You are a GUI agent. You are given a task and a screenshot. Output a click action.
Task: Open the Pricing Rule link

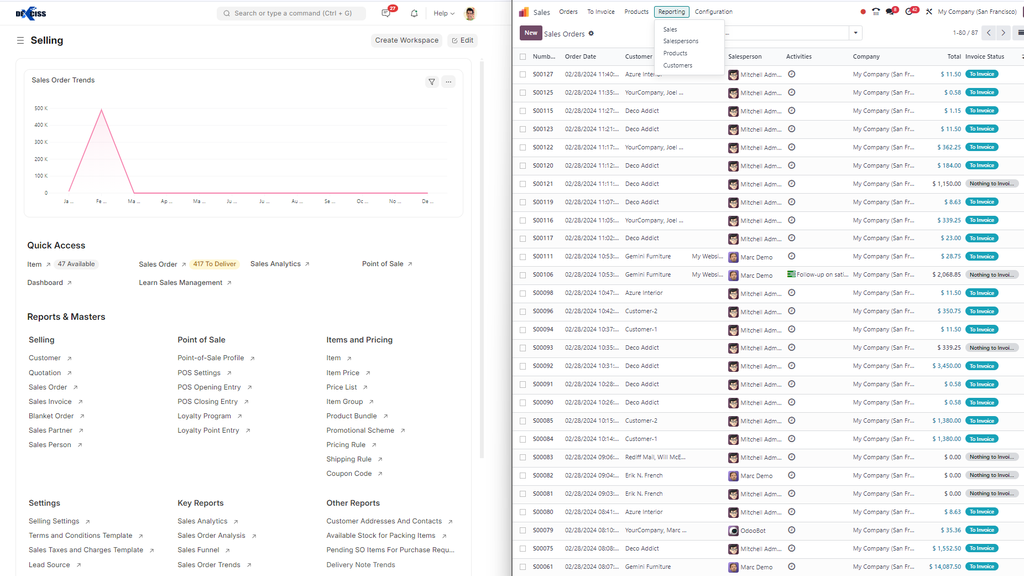tap(345, 445)
